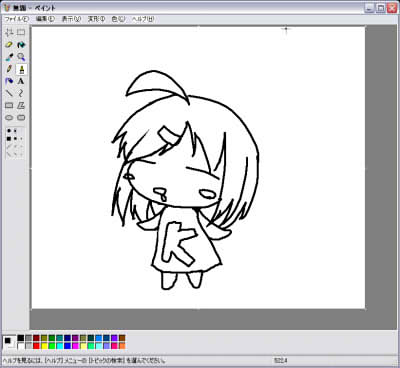This screenshot has width=400, height=368.
Task: Click the help hint text in status bar
Action: click(83, 360)
